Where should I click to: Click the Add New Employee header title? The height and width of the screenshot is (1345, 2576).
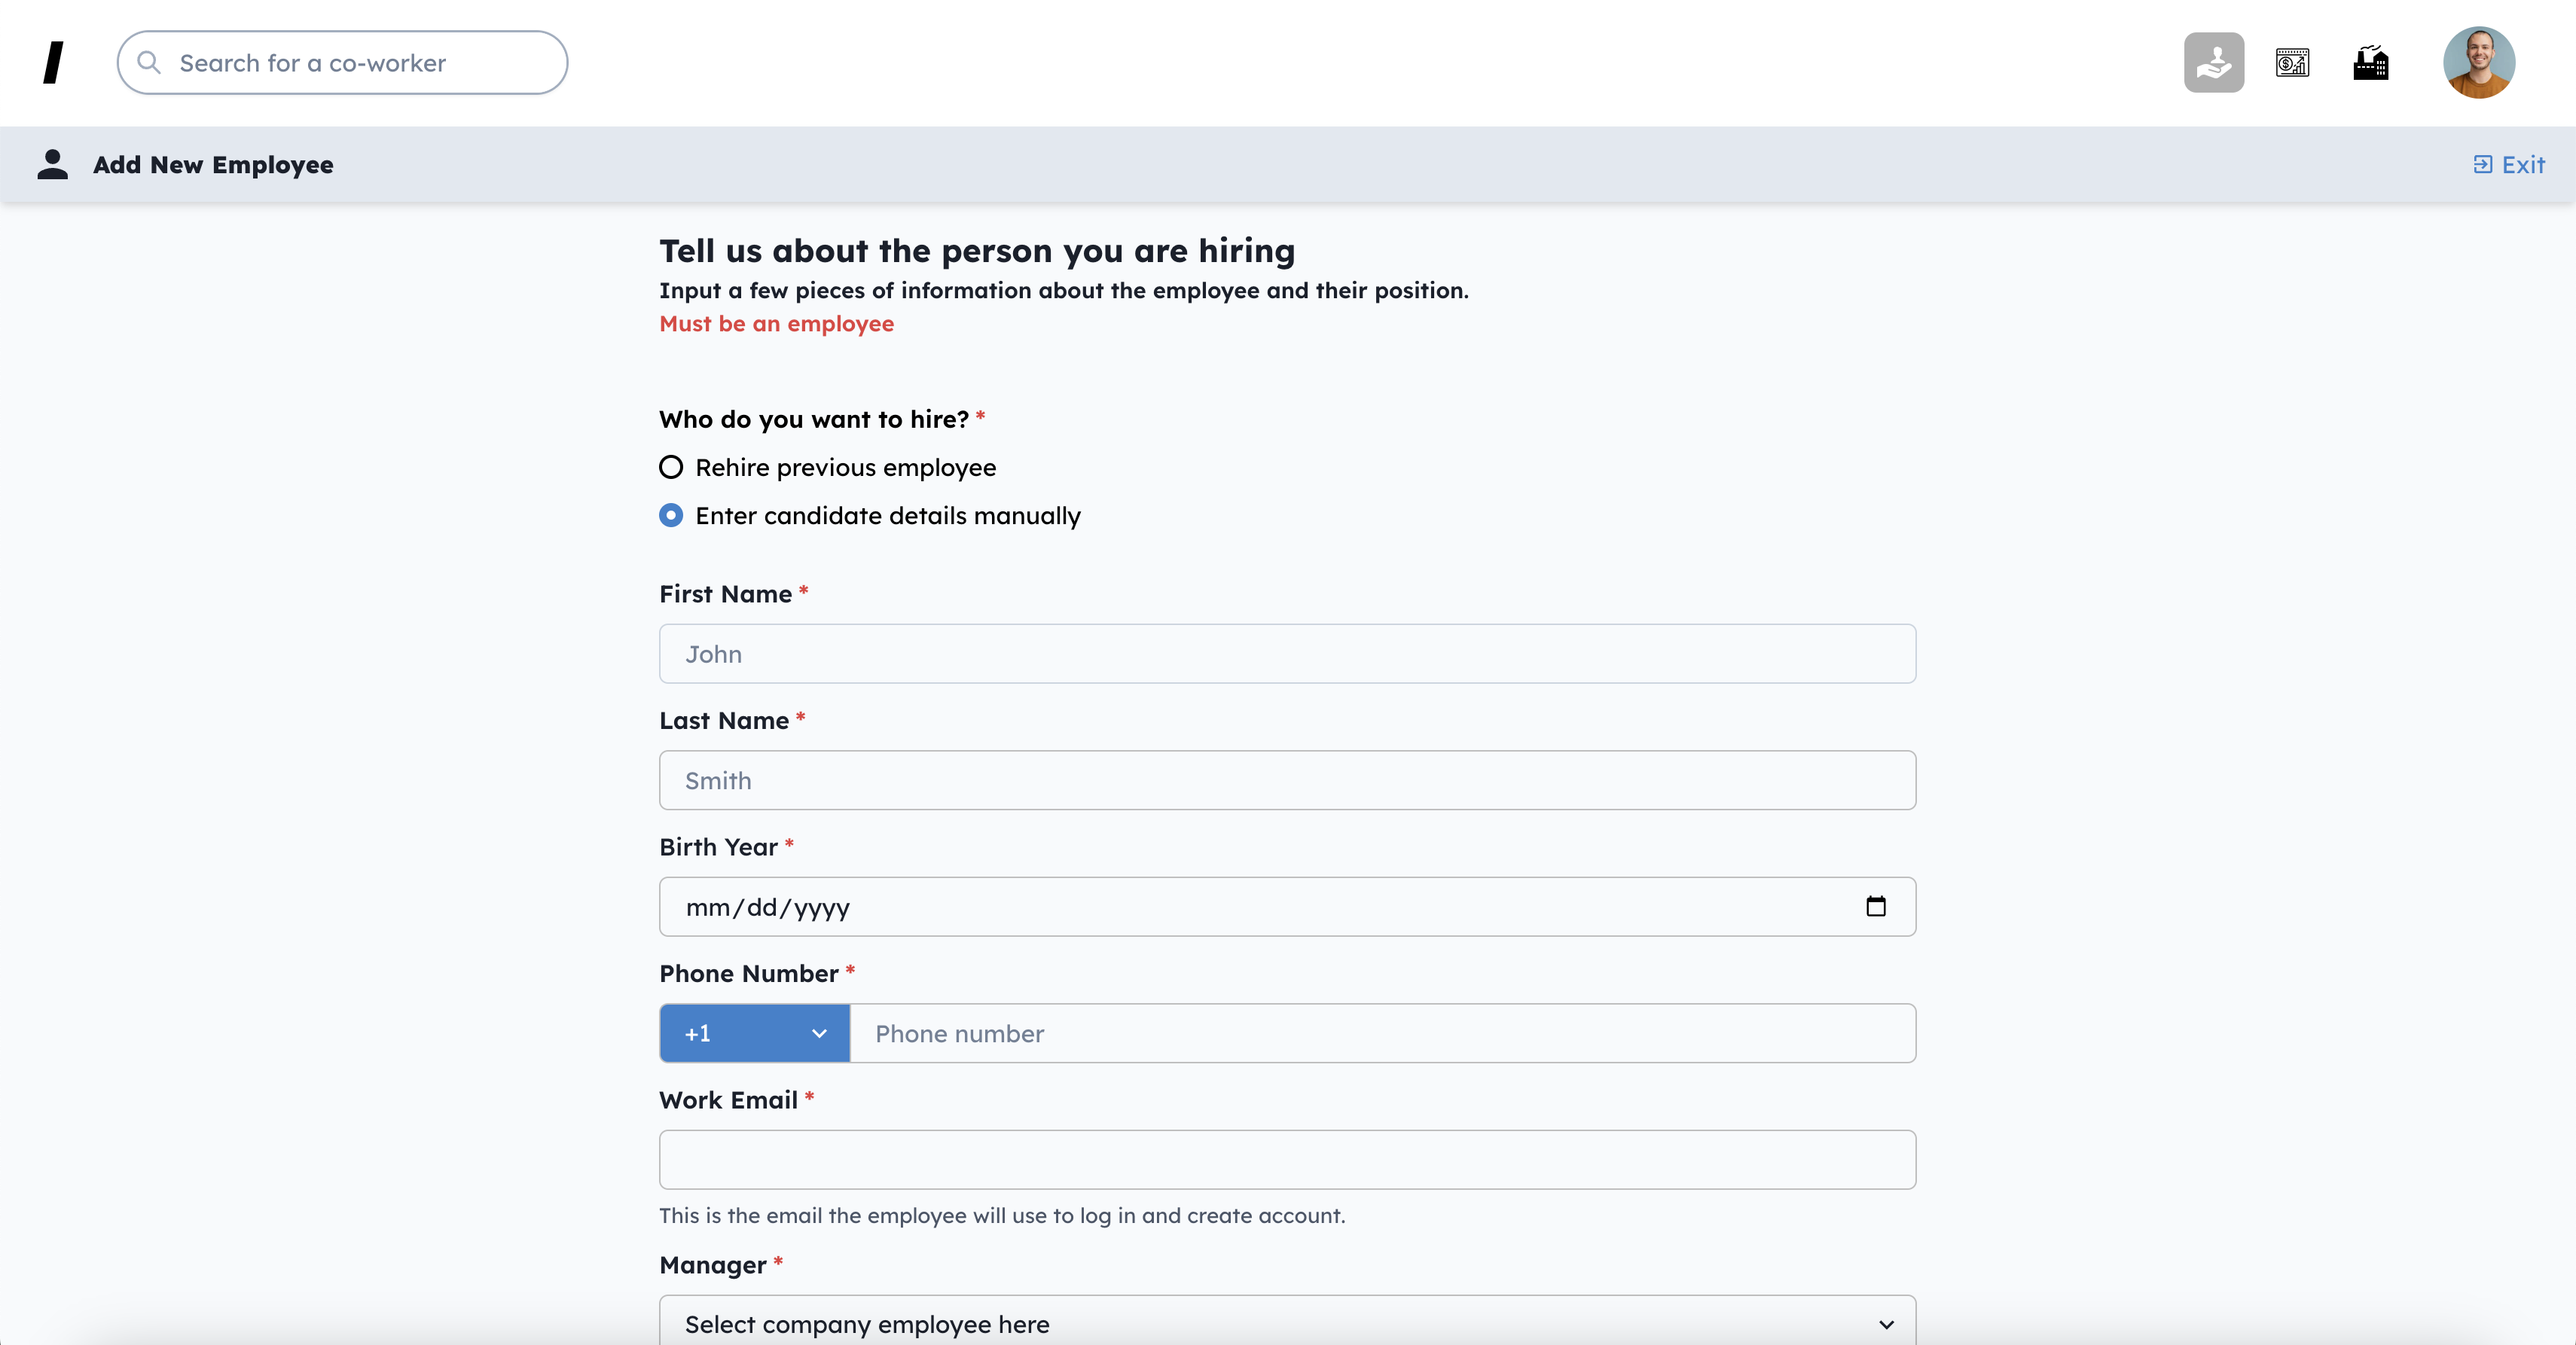213,165
